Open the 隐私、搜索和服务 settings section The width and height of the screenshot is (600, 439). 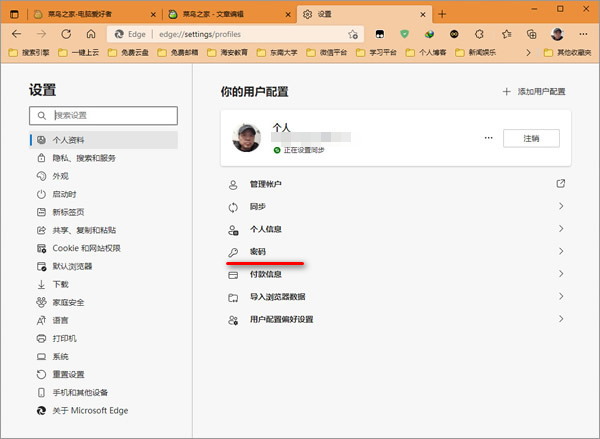(x=84, y=158)
